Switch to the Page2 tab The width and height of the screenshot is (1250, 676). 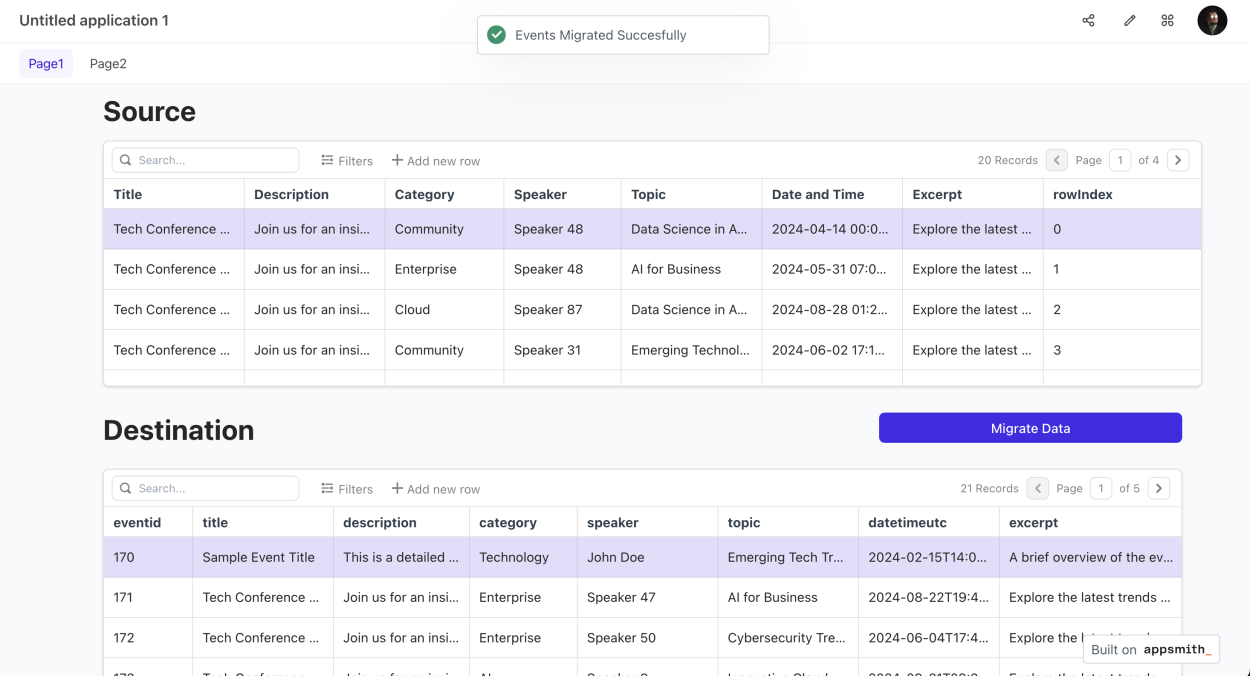107,63
